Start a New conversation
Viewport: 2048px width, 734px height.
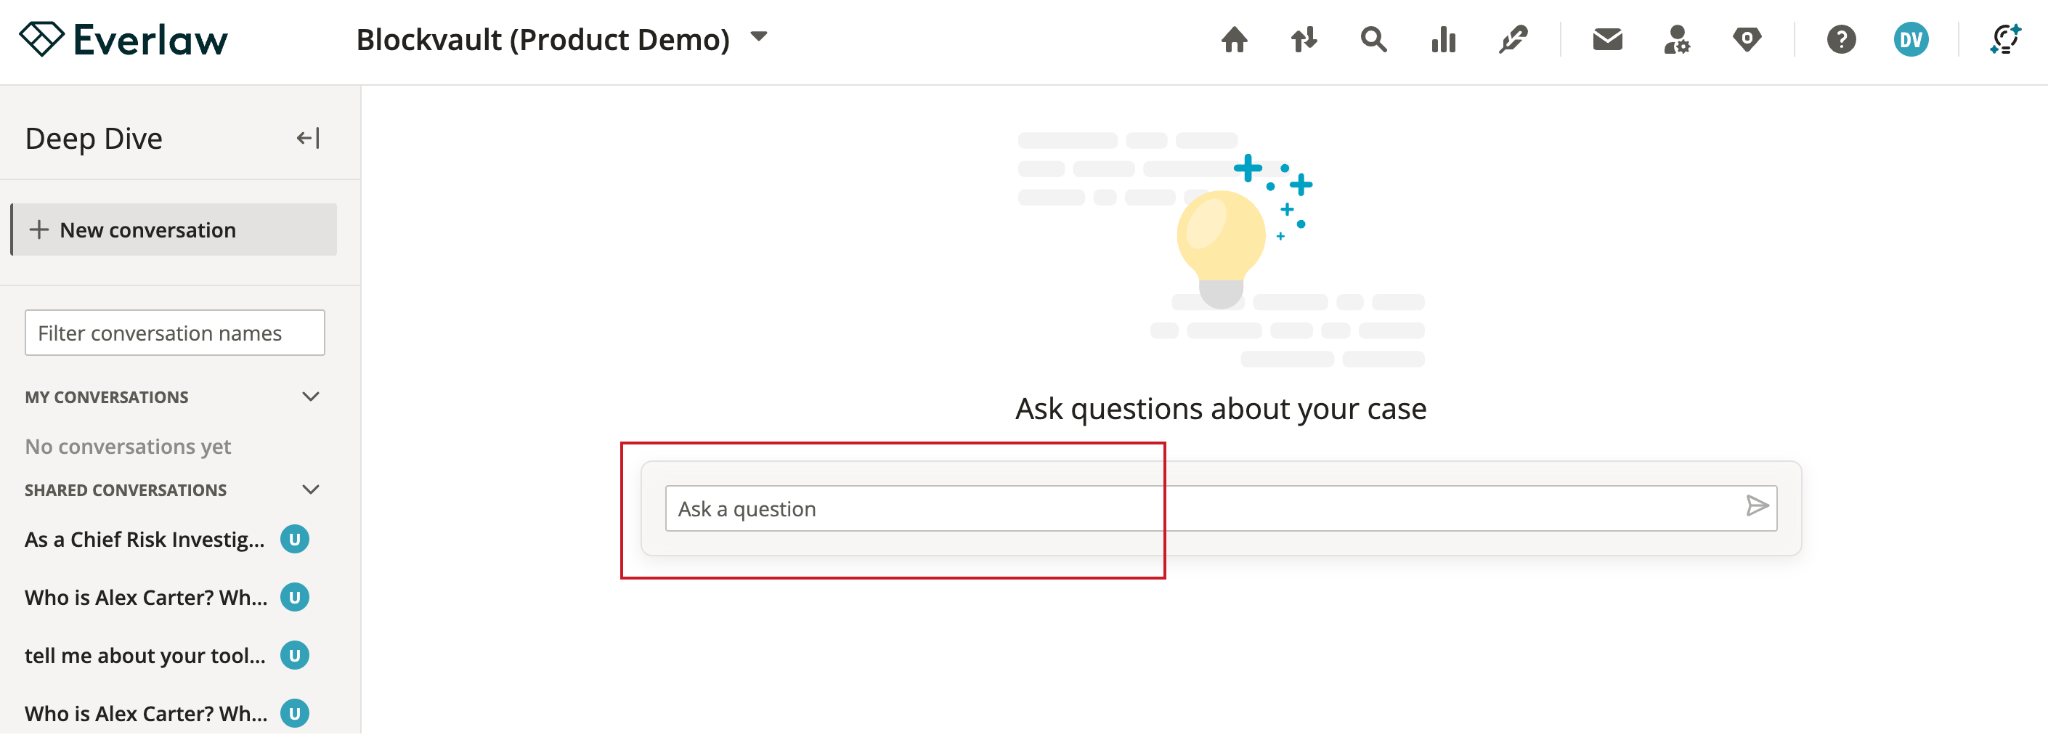(174, 230)
